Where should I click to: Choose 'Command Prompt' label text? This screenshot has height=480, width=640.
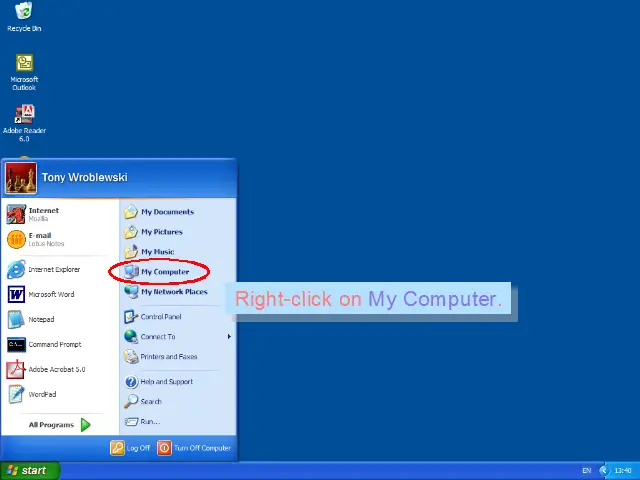[x=55, y=344]
